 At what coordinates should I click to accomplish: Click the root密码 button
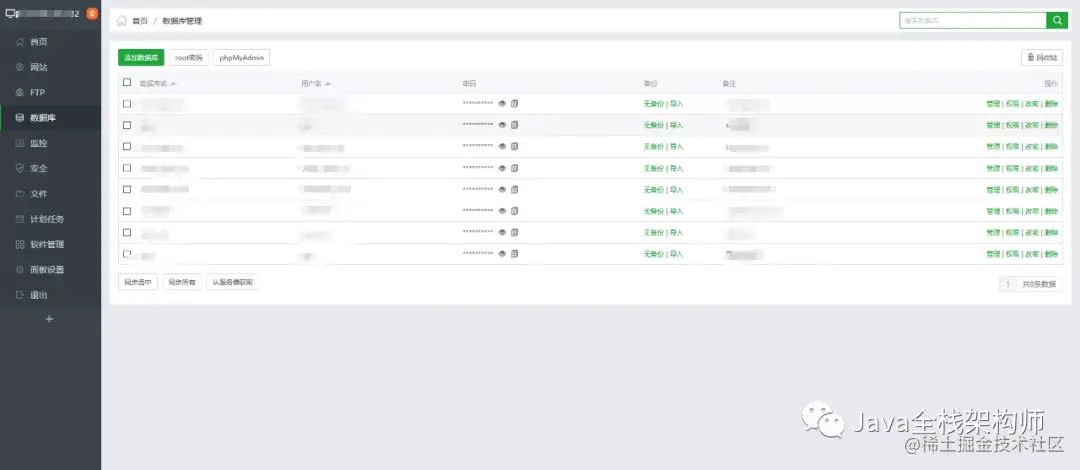189,58
